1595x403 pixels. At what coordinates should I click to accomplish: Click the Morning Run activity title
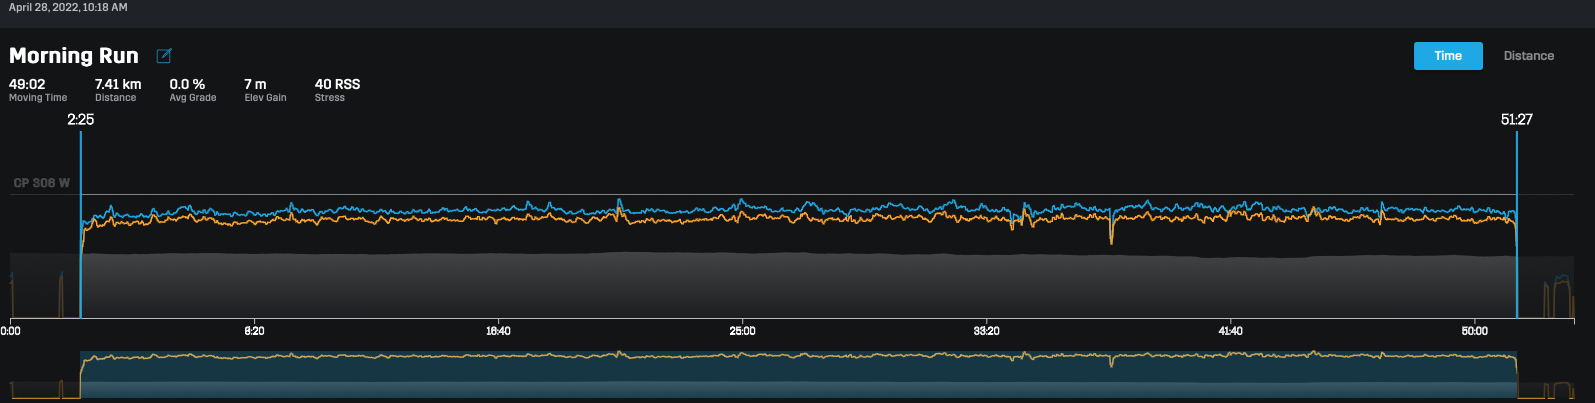[x=74, y=56]
